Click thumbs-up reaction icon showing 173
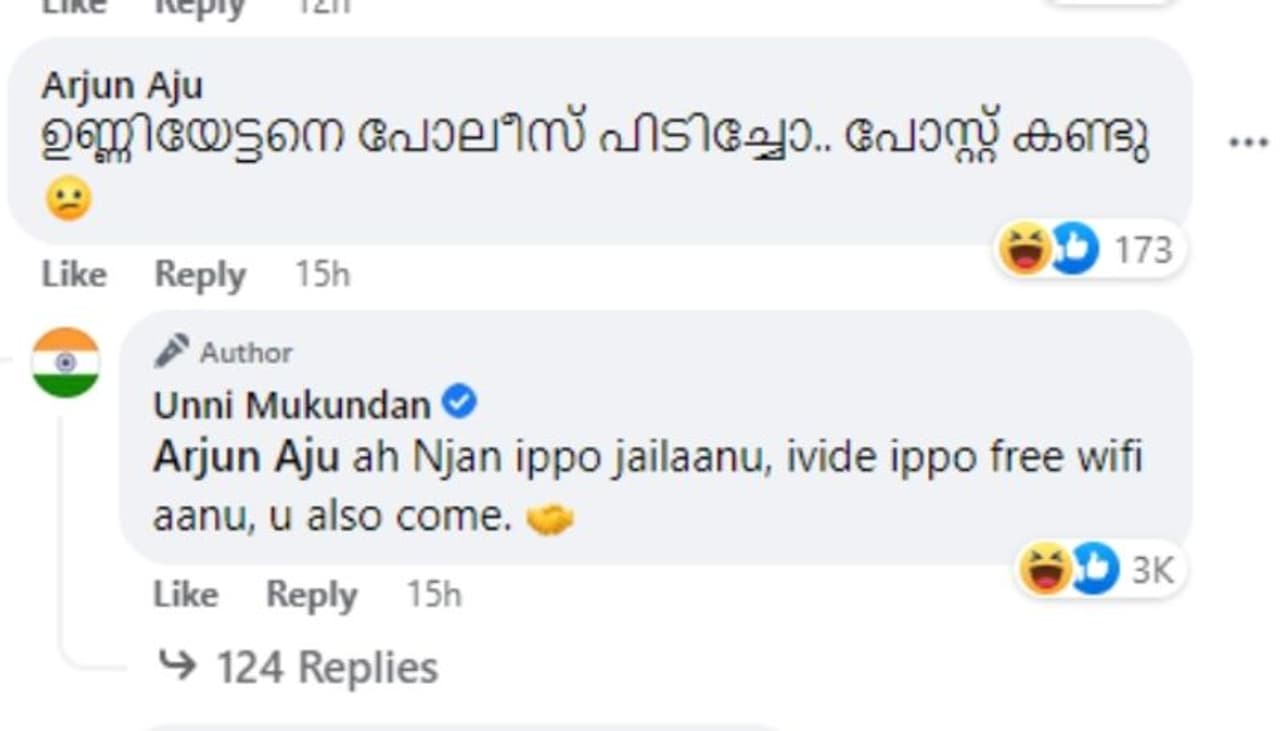 click(1074, 249)
